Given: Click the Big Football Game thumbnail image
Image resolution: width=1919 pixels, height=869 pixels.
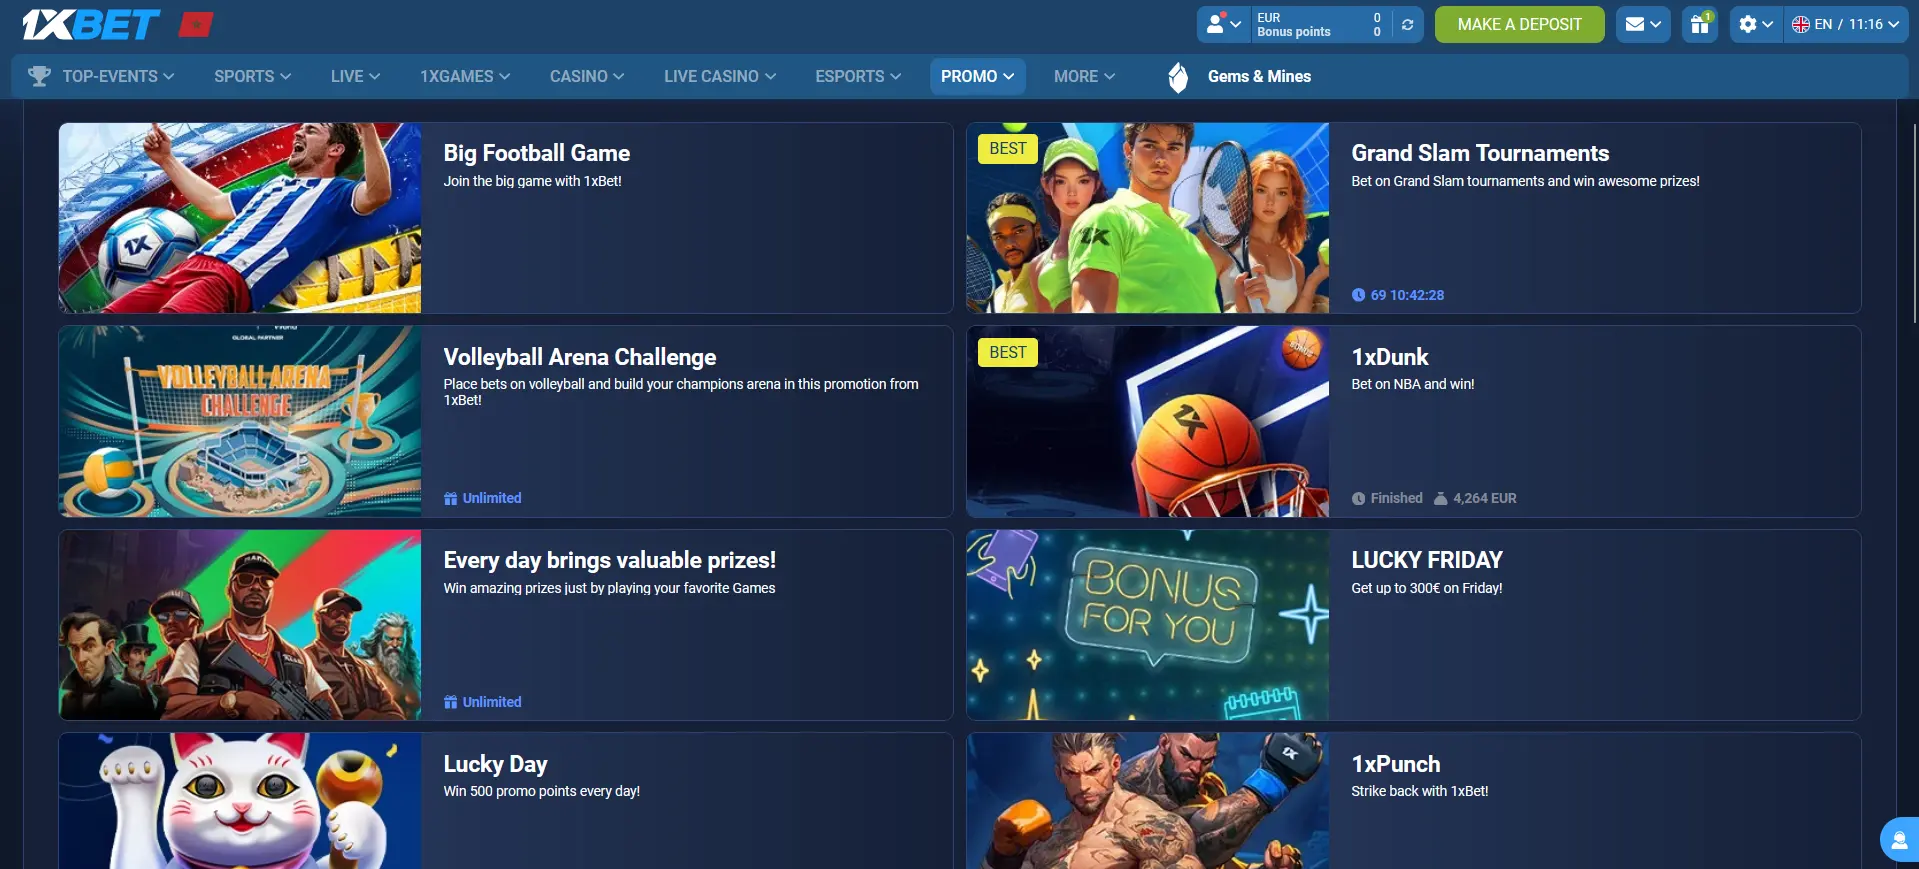Looking at the screenshot, I should [240, 218].
